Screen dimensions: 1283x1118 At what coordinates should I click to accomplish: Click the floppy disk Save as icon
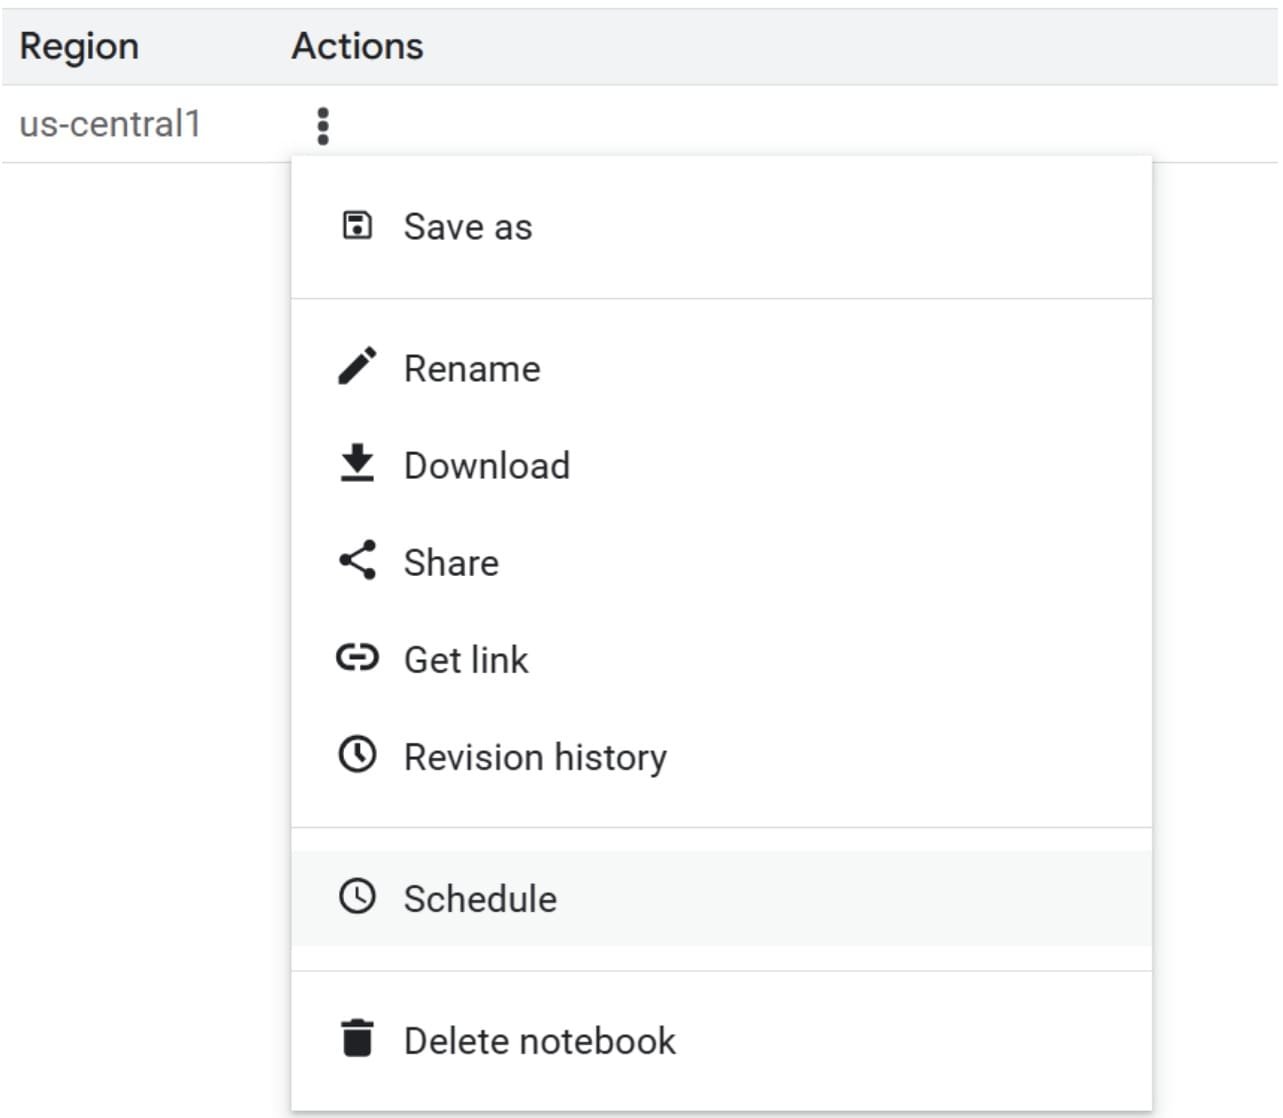[x=357, y=226]
